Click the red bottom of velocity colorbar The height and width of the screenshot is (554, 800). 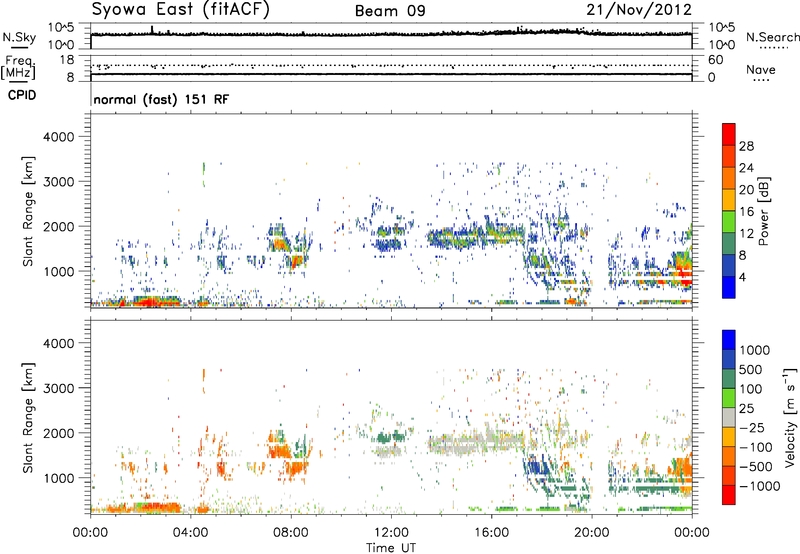[729, 495]
